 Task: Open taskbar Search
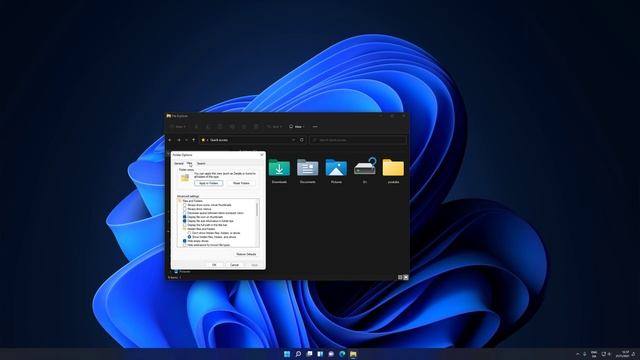[298, 354]
